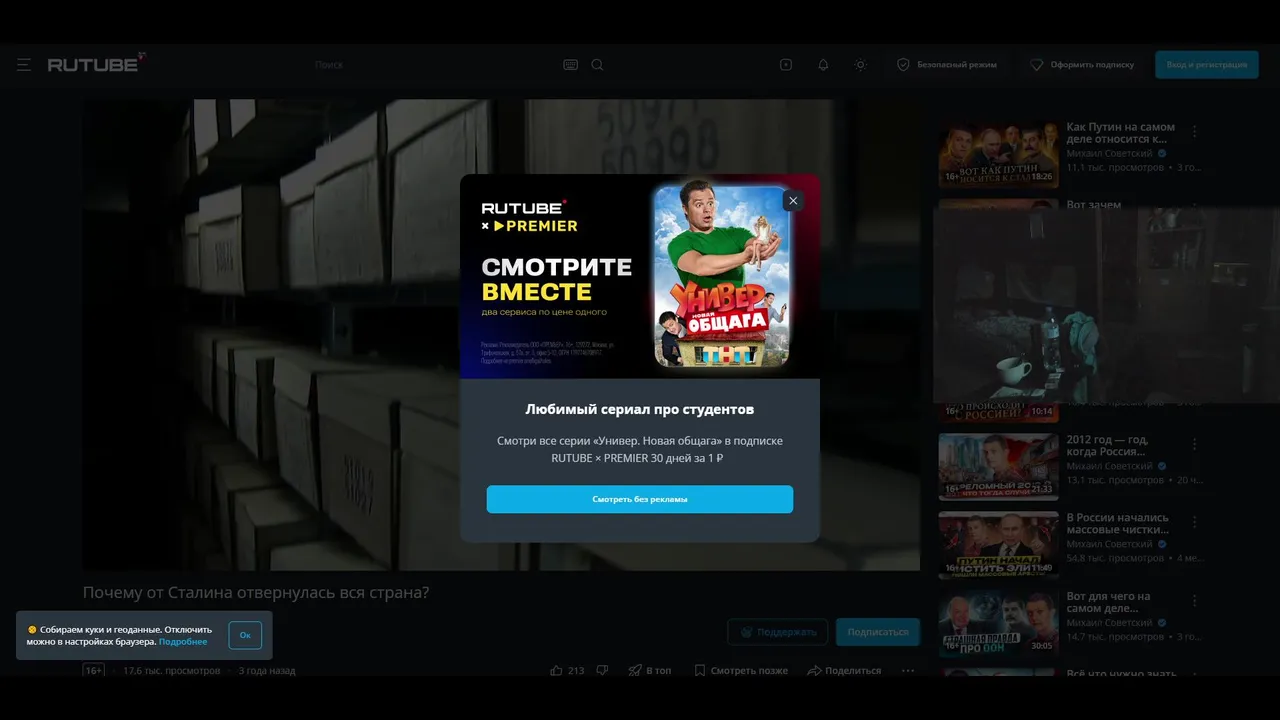
Task: Click the video title 'Почему от Сталина отвернулась вся страна?'
Action: [x=256, y=593]
